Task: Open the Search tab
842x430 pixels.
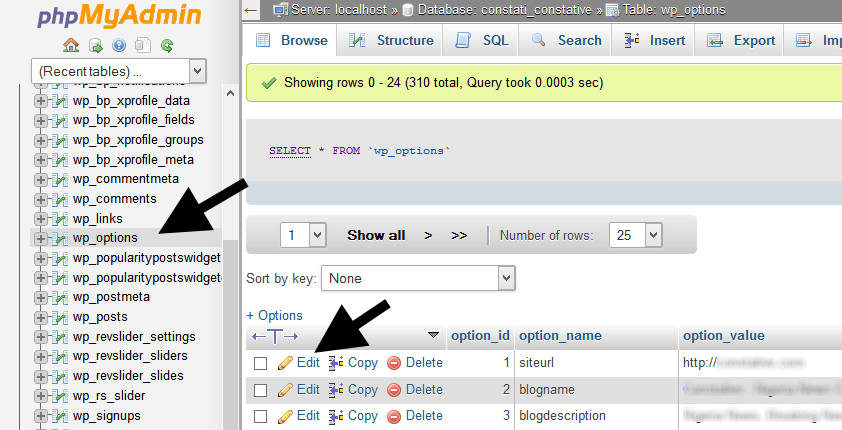Action: [x=566, y=40]
